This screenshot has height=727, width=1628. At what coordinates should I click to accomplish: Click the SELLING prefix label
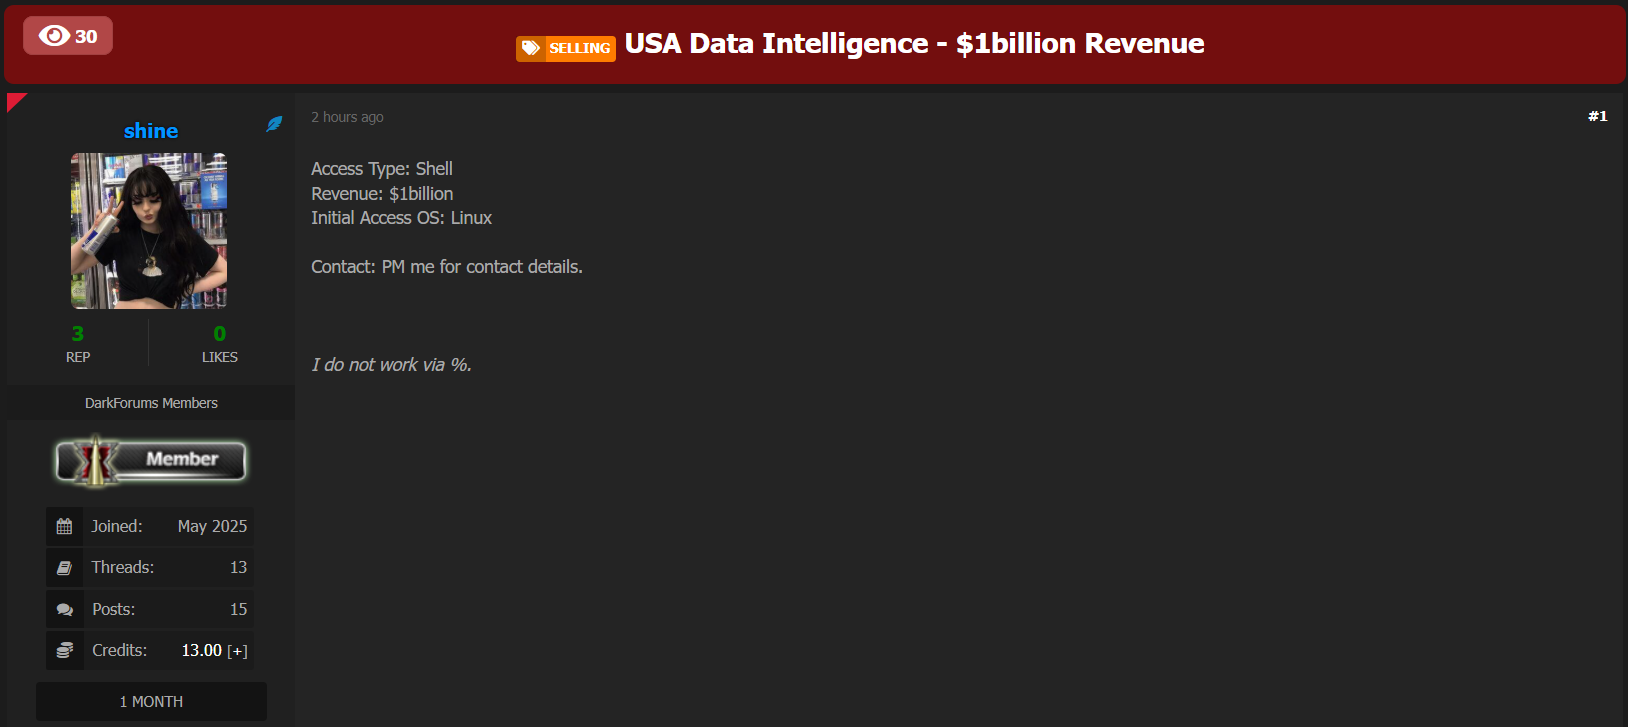tap(579, 48)
